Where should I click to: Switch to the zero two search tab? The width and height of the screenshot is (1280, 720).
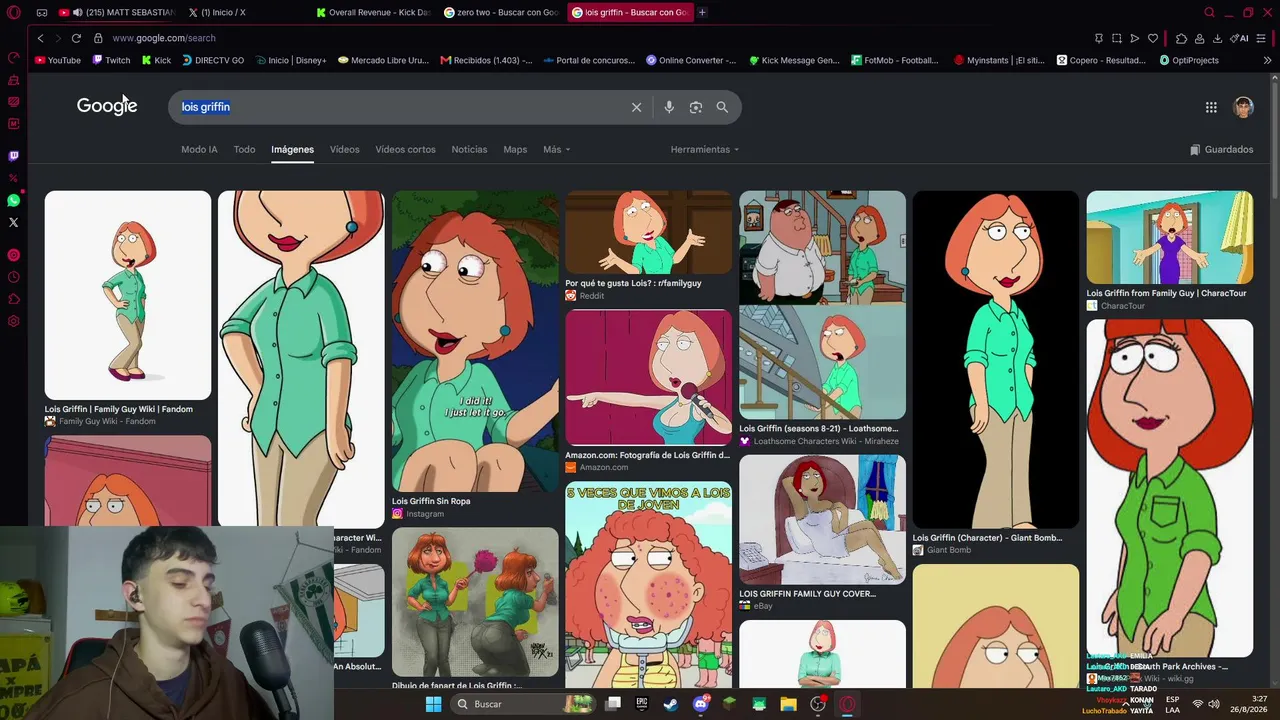[501, 12]
